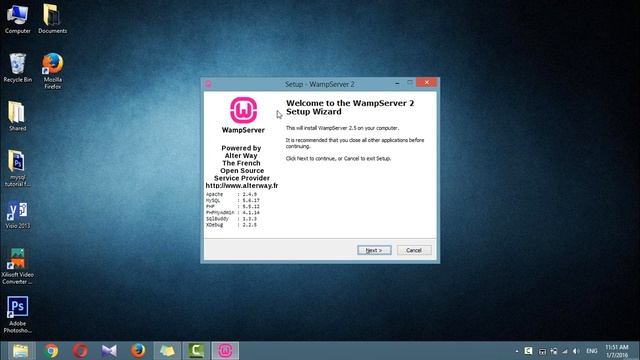Open Opera browser from the taskbar
The image size is (640, 360).
click(x=80, y=351)
